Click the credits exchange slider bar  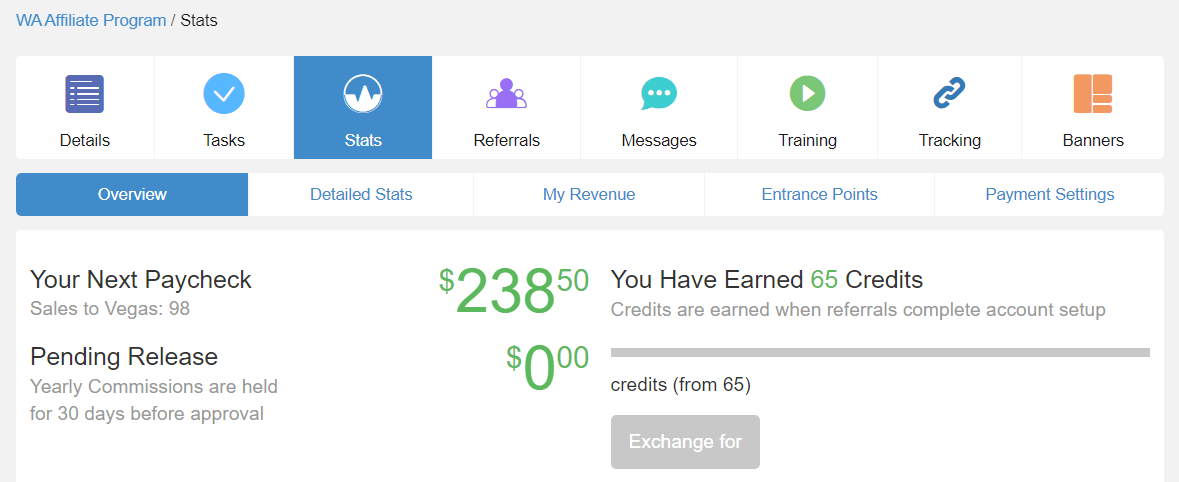880,352
